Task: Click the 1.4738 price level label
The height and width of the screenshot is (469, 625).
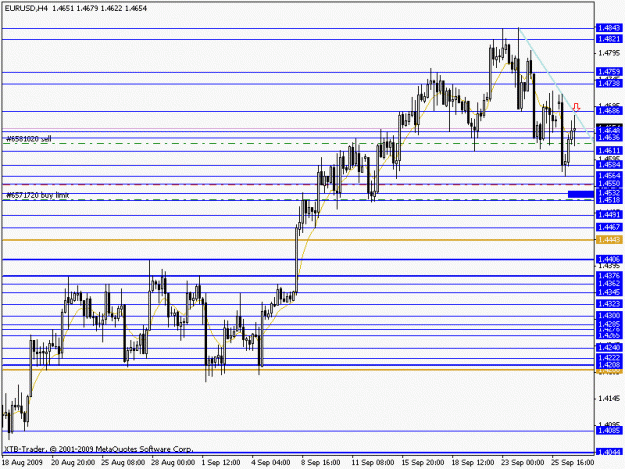Action: pyautogui.click(x=609, y=83)
